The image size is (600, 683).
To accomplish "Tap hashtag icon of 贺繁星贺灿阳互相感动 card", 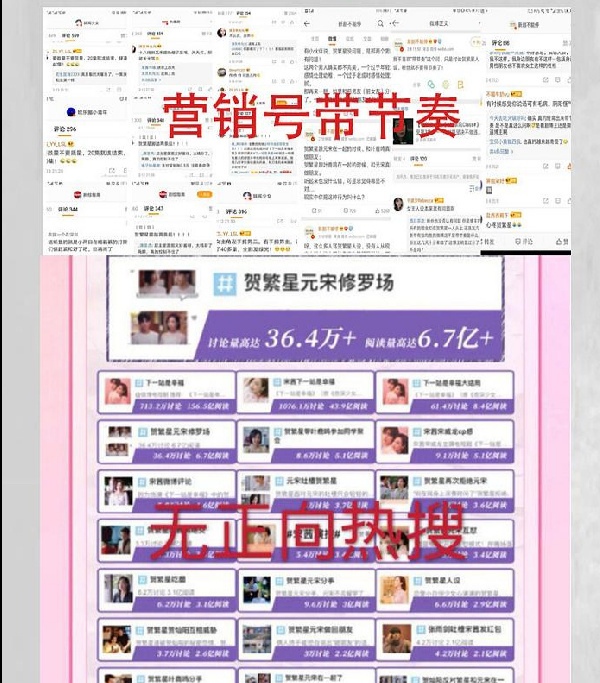I will coord(140,630).
